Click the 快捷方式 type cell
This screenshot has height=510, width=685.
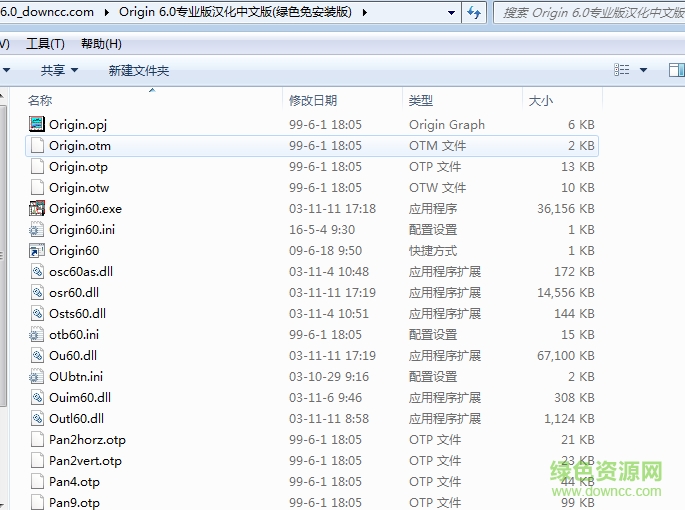tap(433, 250)
